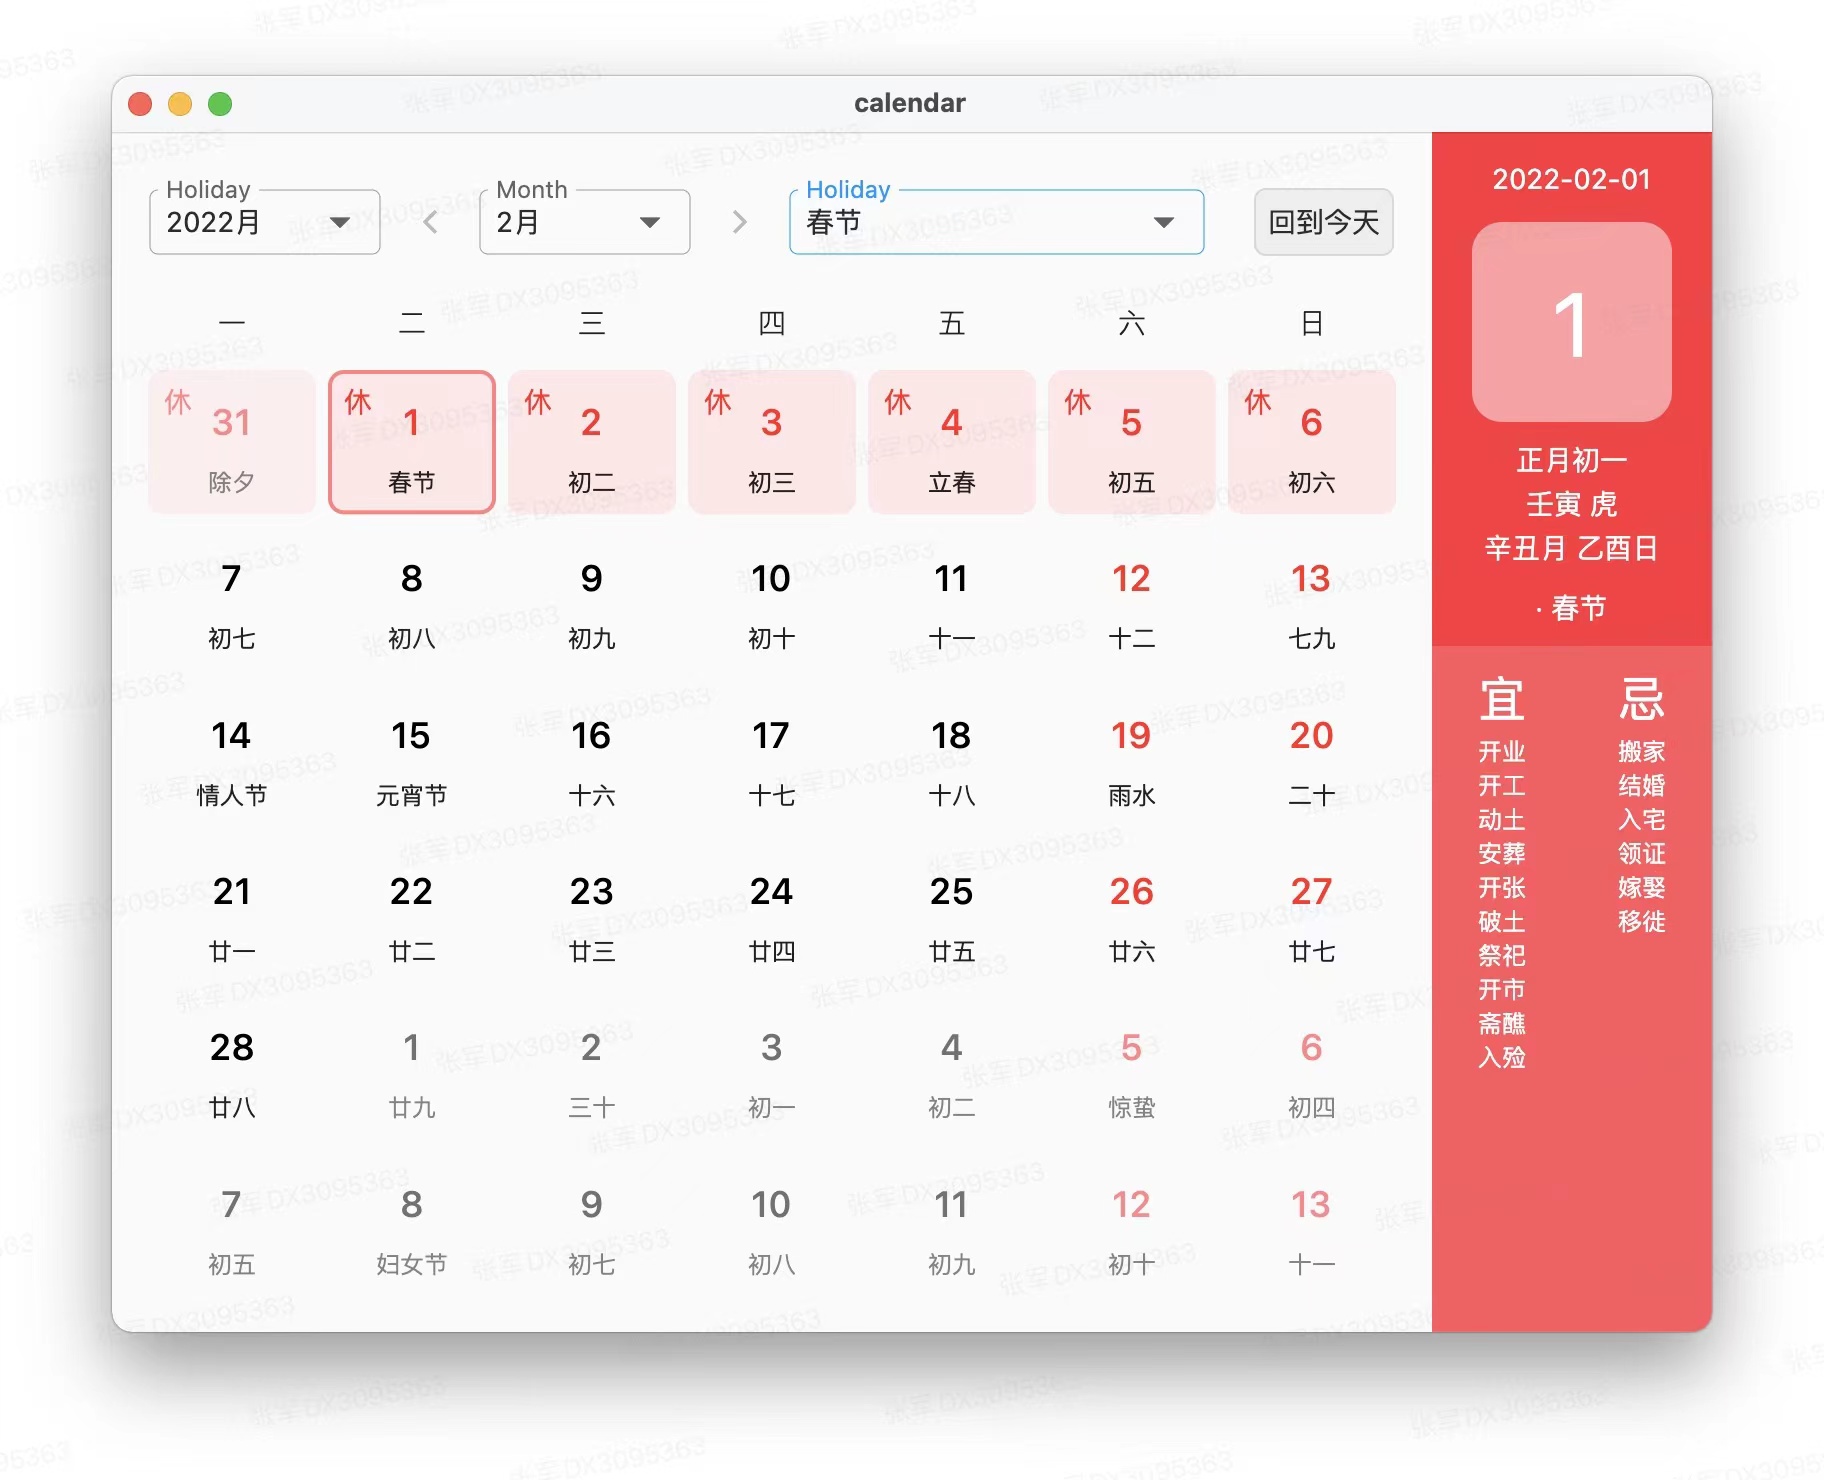Select February 24 廿四 date

click(x=772, y=918)
